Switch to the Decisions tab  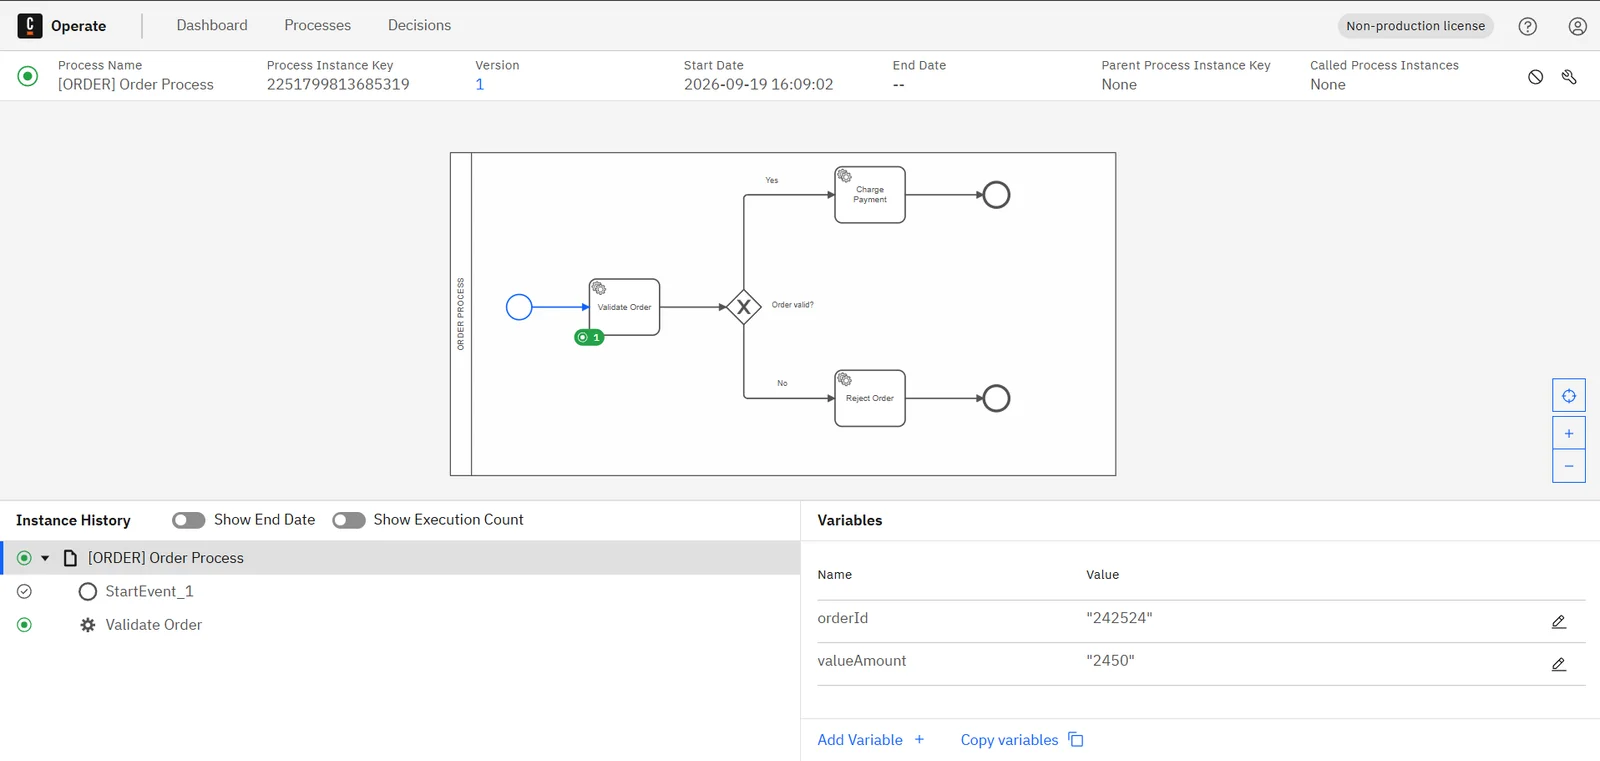tap(419, 25)
